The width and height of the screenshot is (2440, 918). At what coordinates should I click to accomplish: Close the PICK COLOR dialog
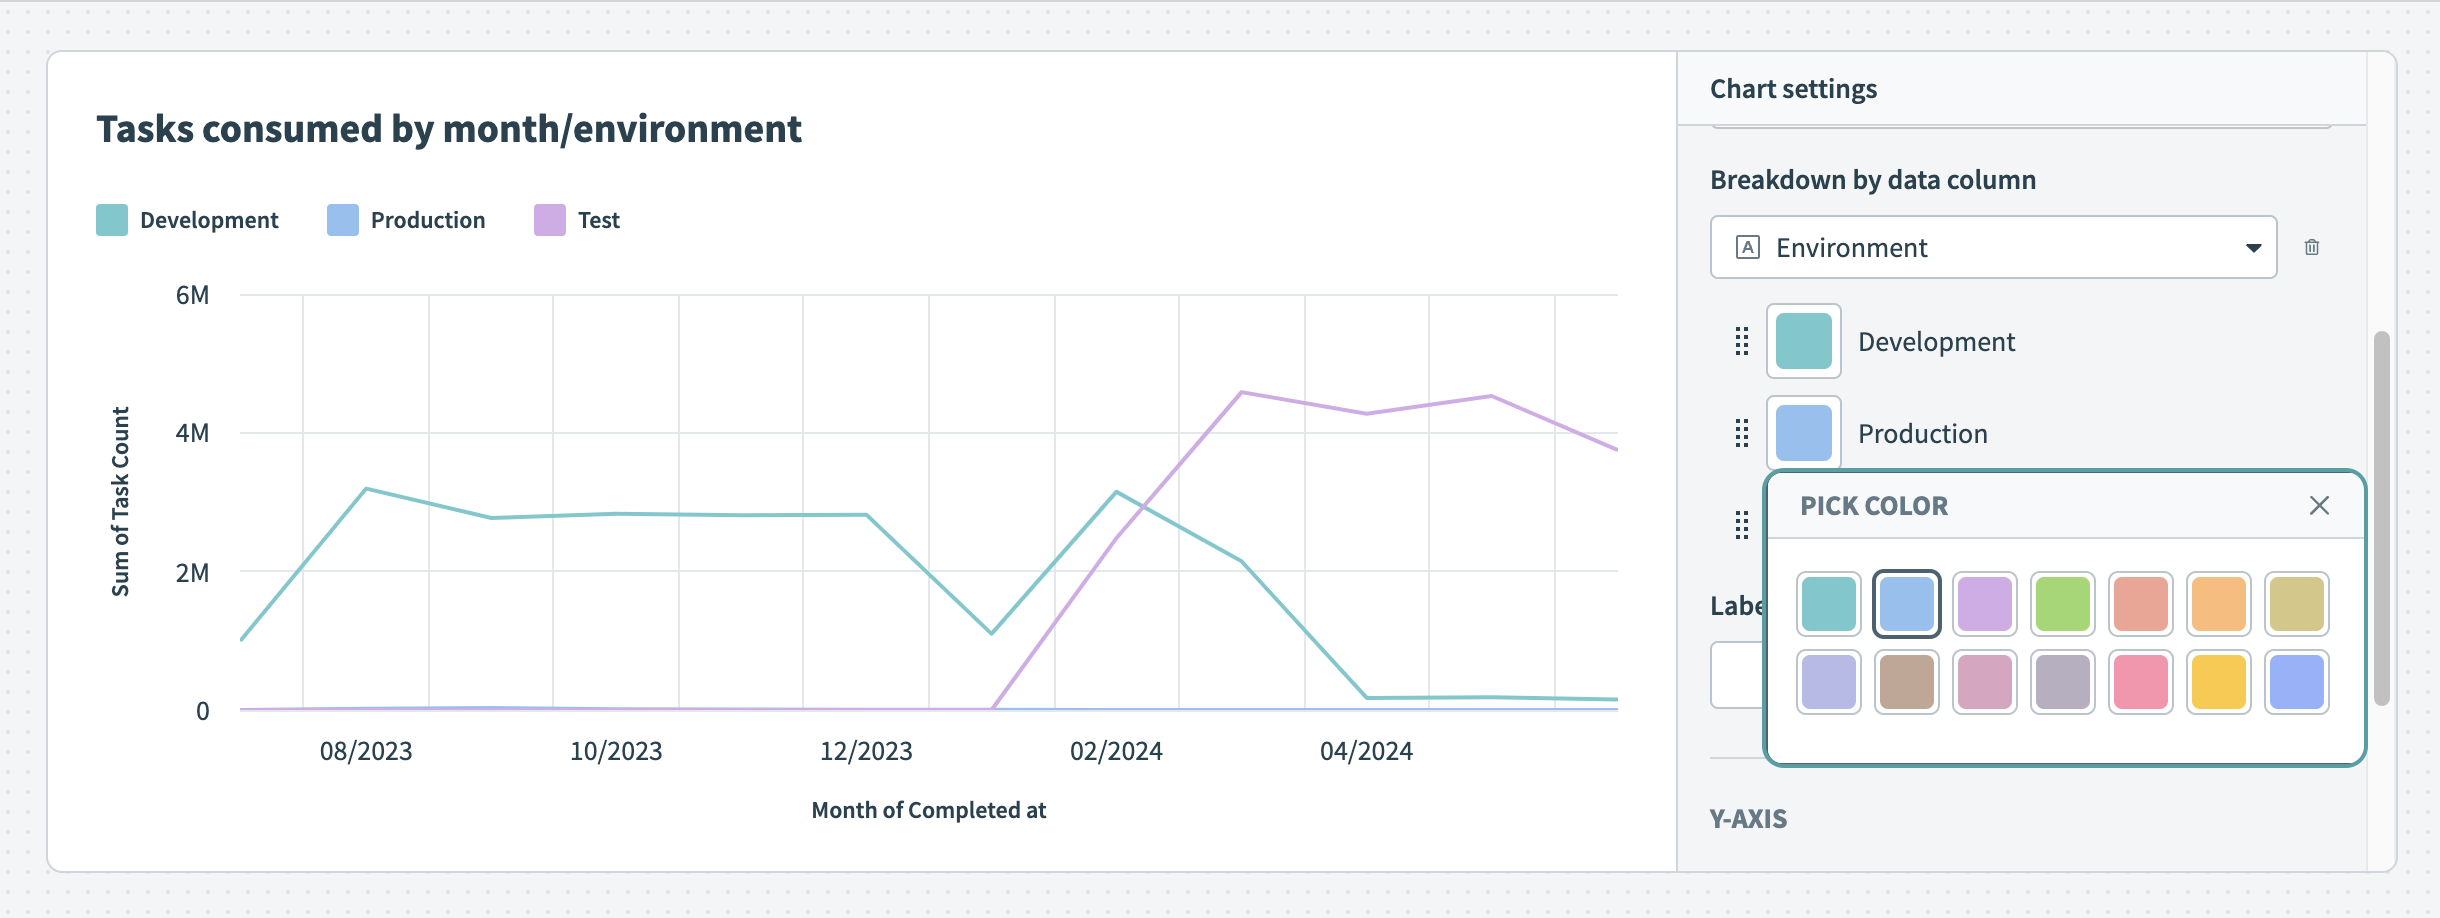(x=2318, y=505)
